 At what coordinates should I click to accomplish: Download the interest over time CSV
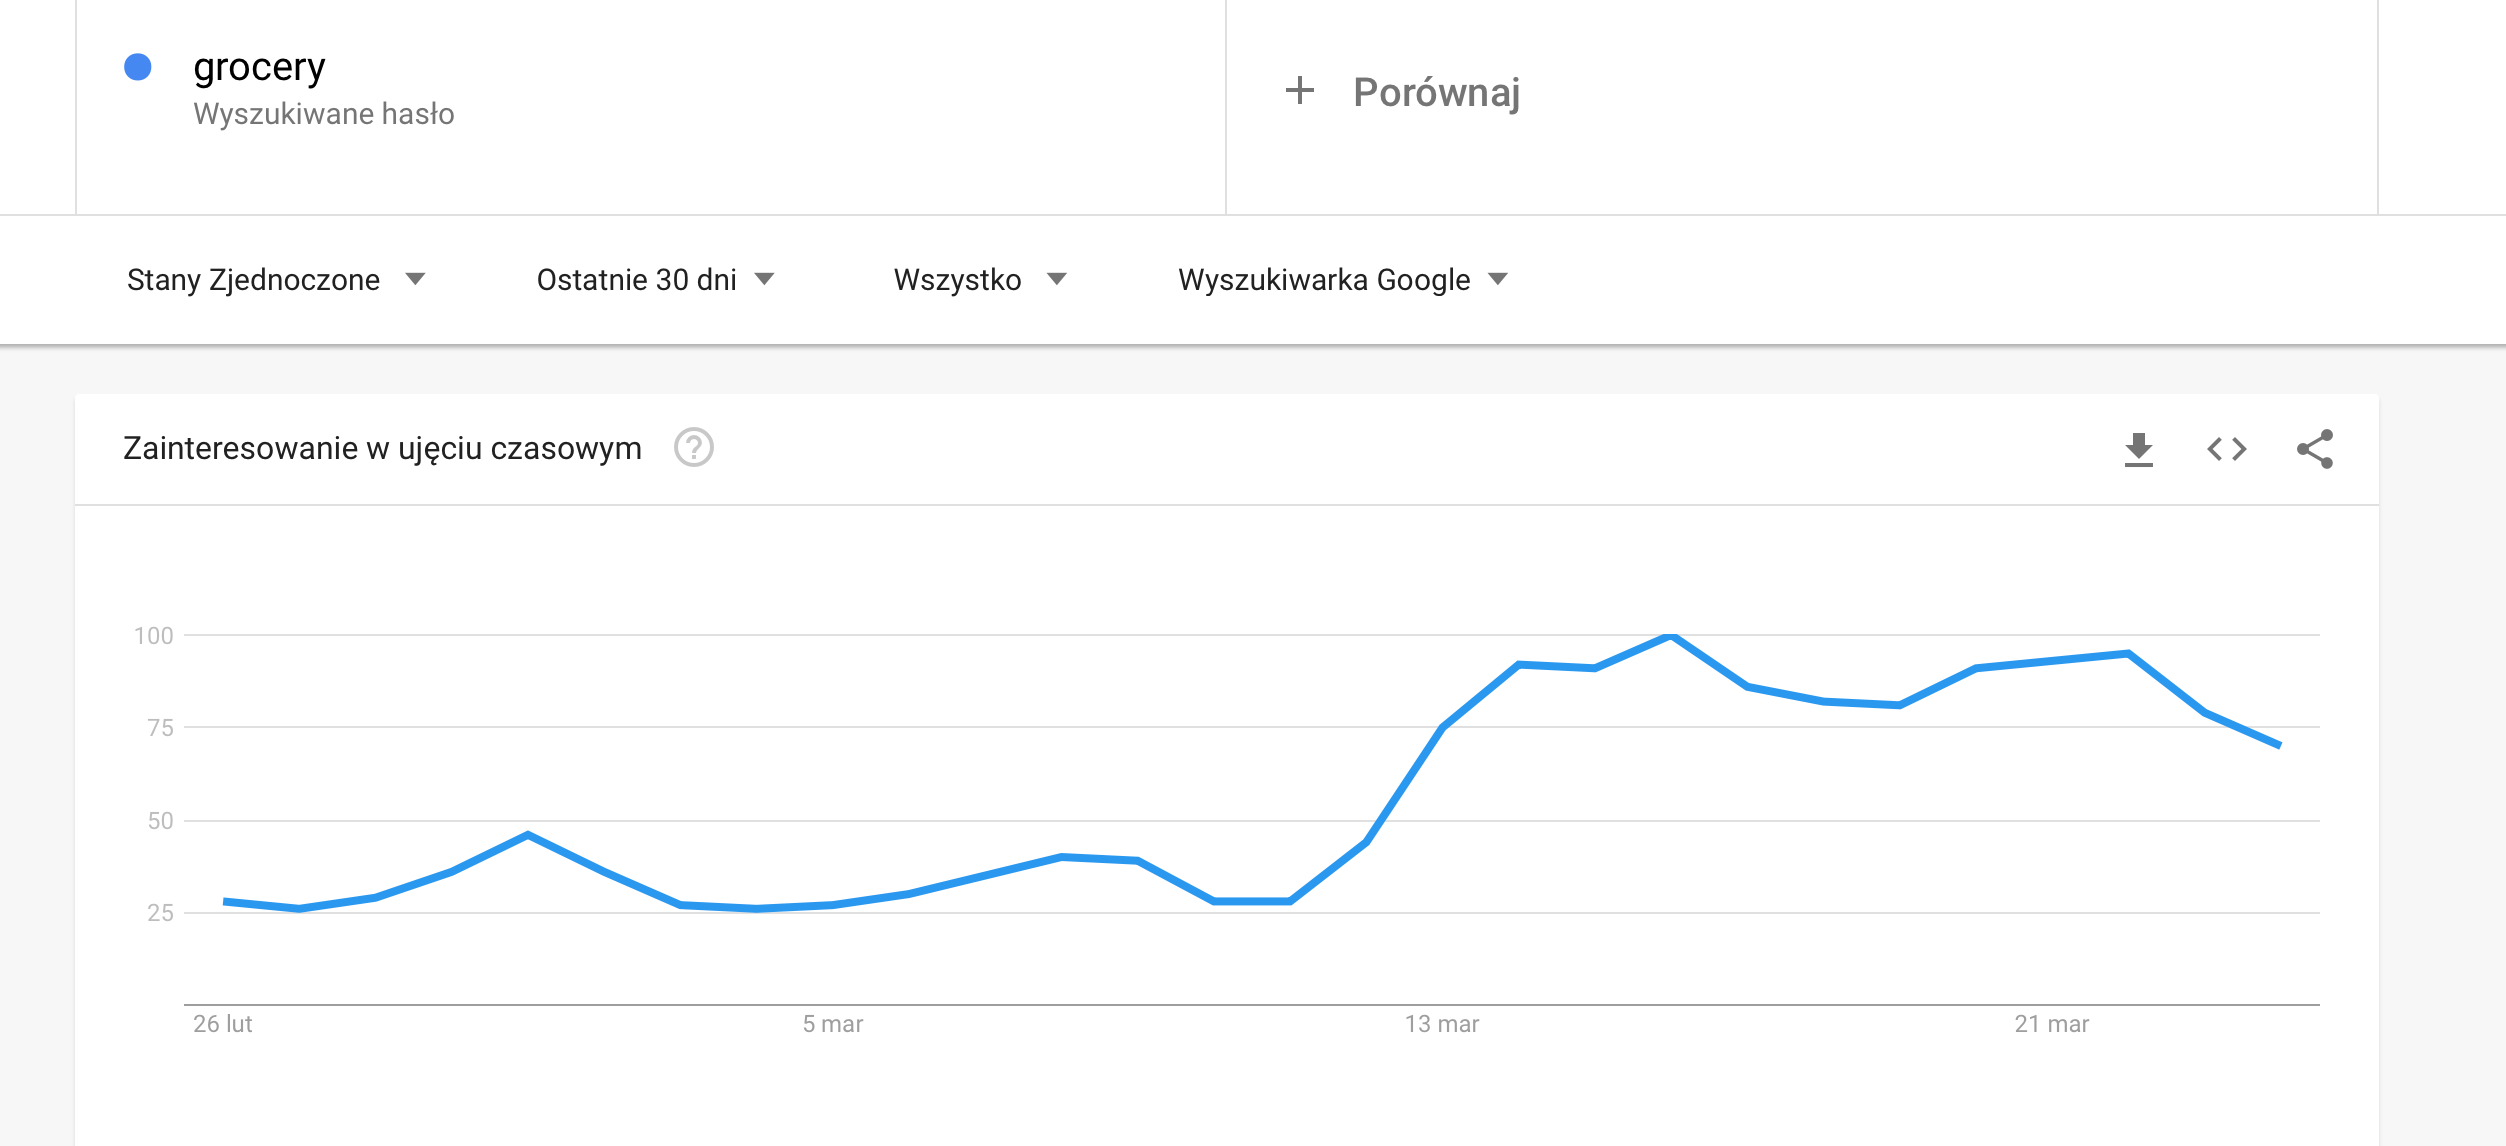[x=2138, y=449]
